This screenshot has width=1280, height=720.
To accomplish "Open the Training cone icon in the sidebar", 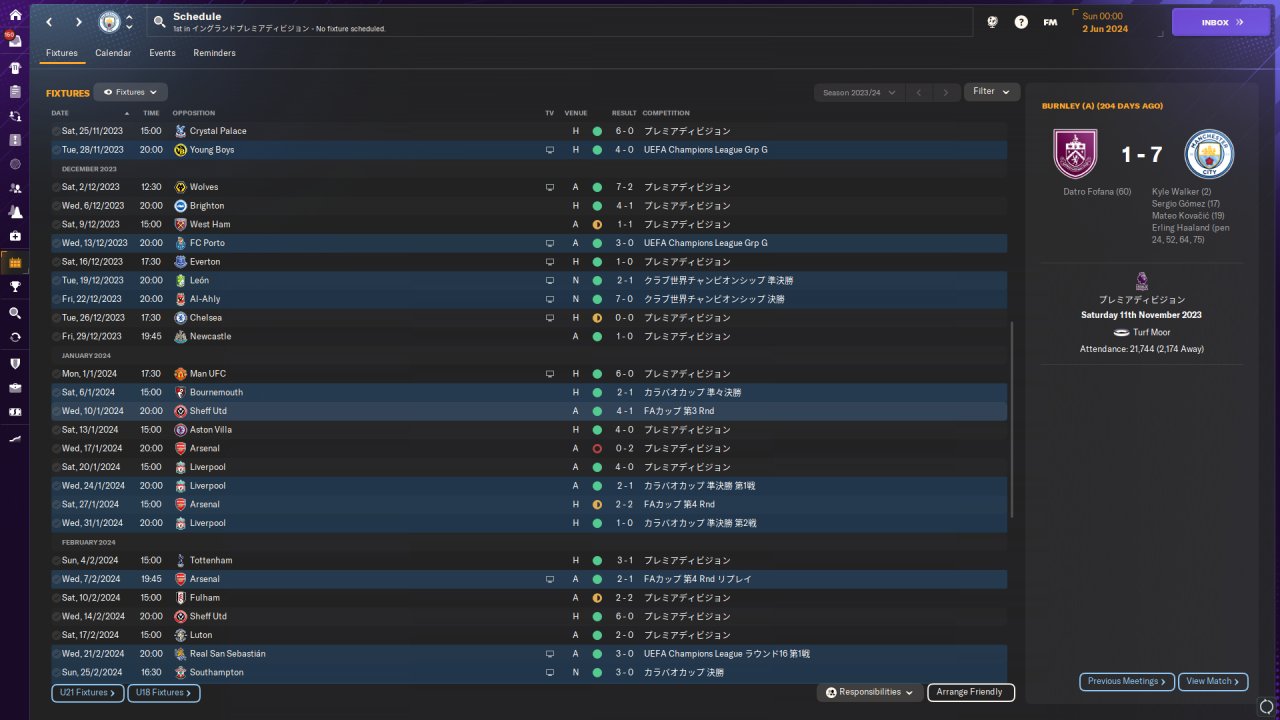I will pos(14,212).
